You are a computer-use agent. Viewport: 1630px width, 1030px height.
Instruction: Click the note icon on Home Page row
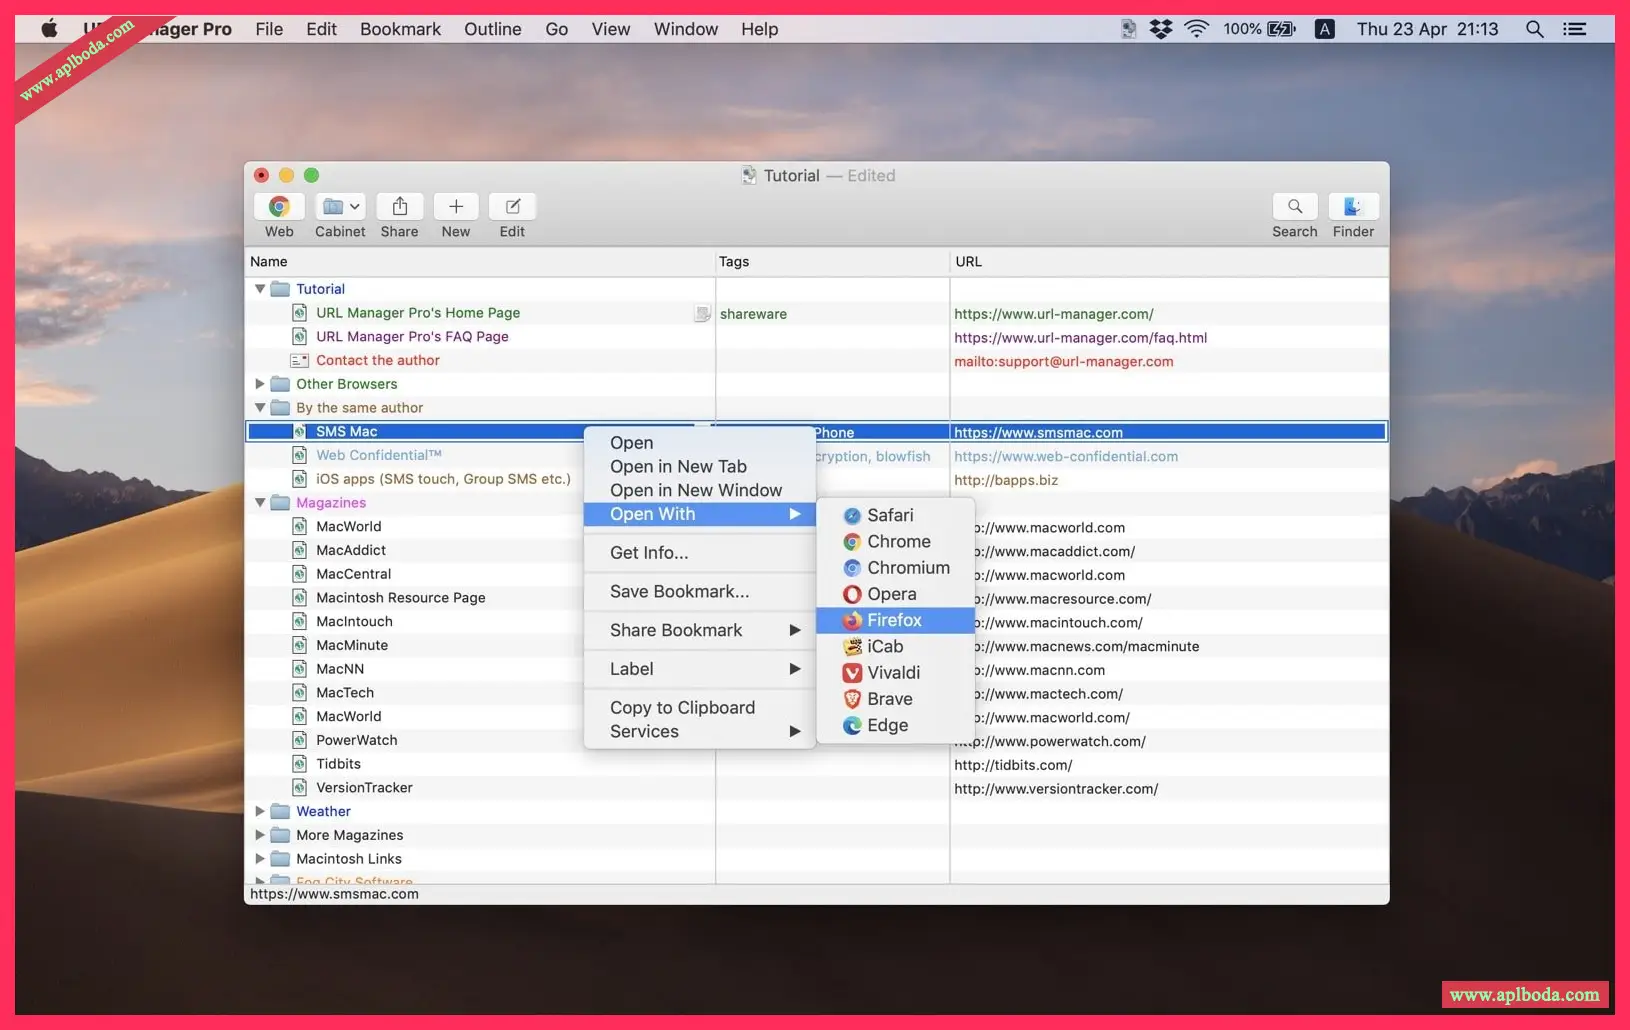(x=702, y=313)
